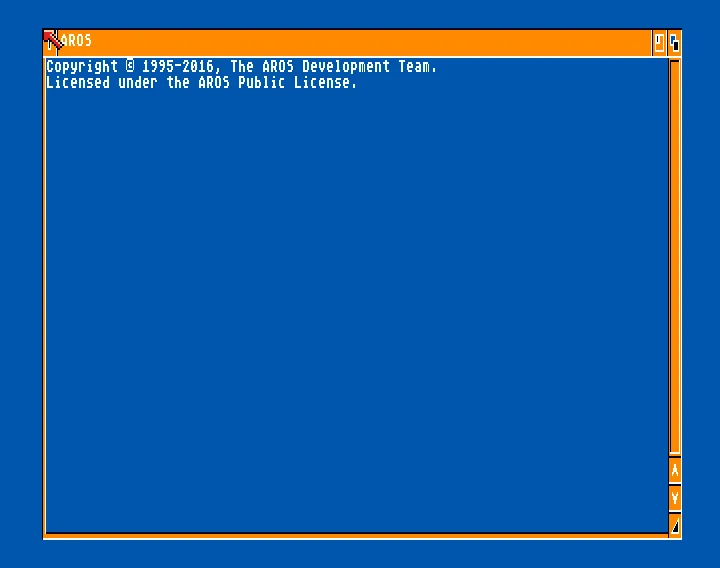Image resolution: width=720 pixels, height=568 pixels.
Task: Click the 1995-2016 year range text
Action: (x=178, y=66)
